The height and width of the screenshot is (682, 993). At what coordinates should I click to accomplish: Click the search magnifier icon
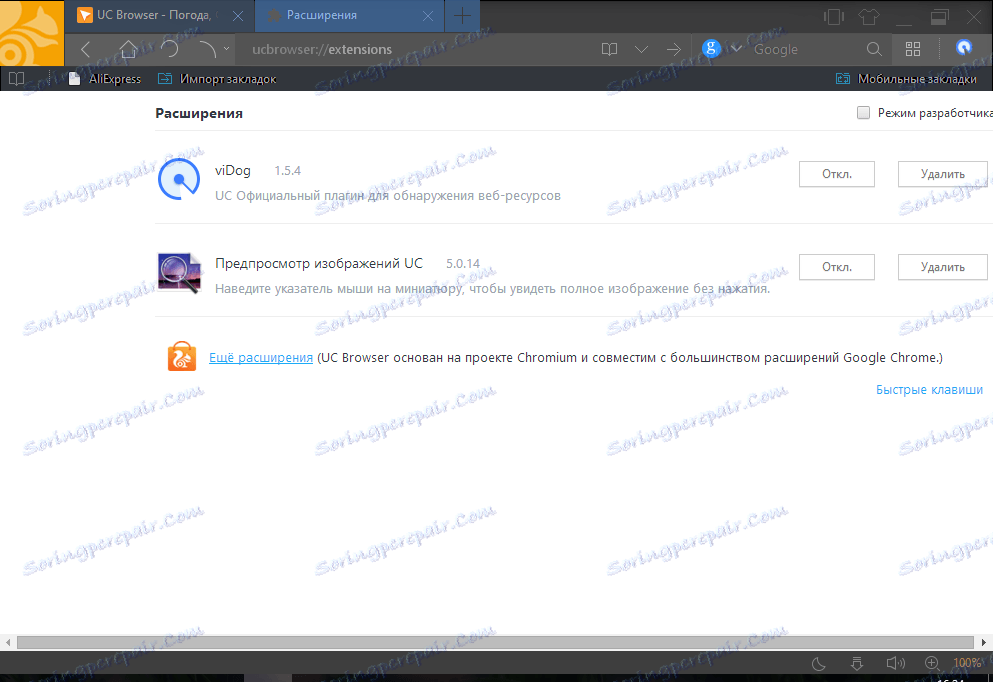(x=874, y=49)
